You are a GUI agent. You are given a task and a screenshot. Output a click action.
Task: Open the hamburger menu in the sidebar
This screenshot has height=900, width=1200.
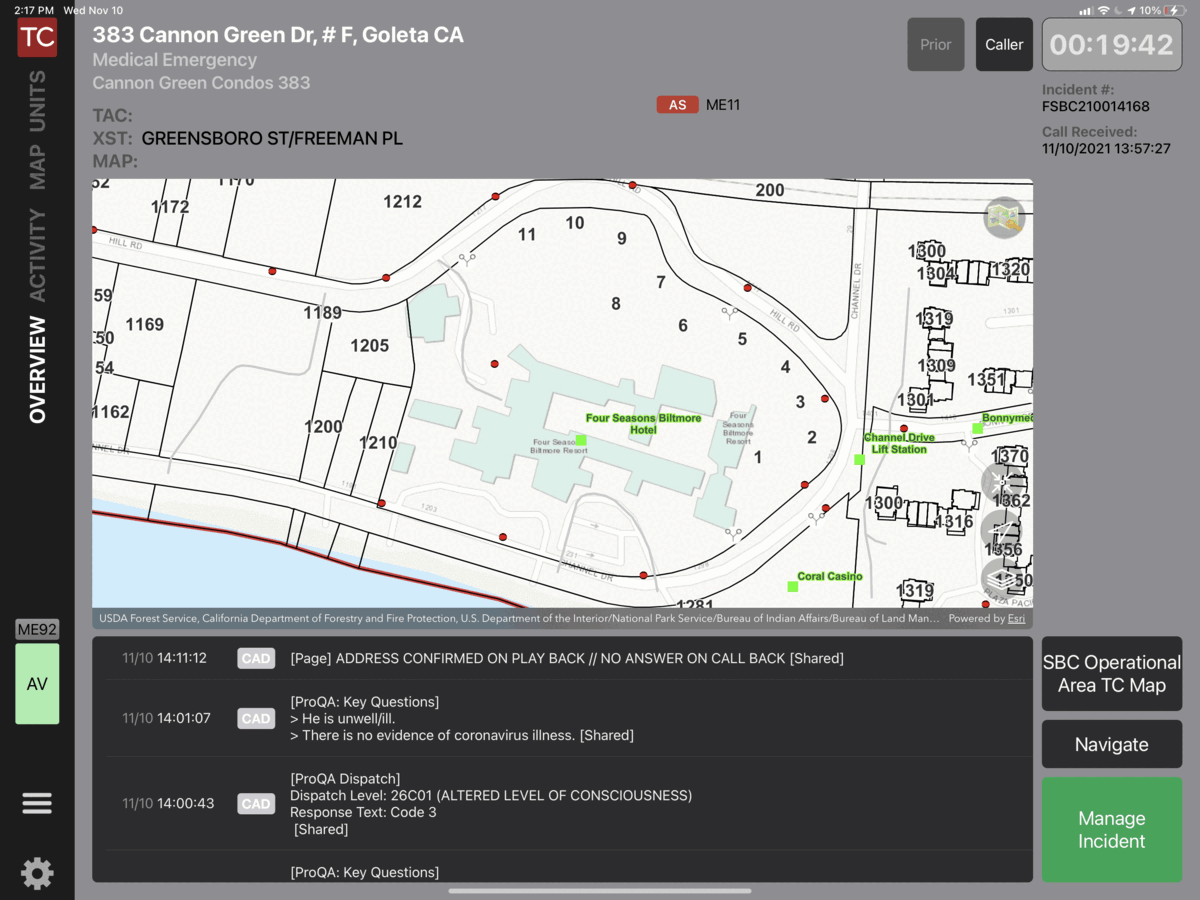37,803
